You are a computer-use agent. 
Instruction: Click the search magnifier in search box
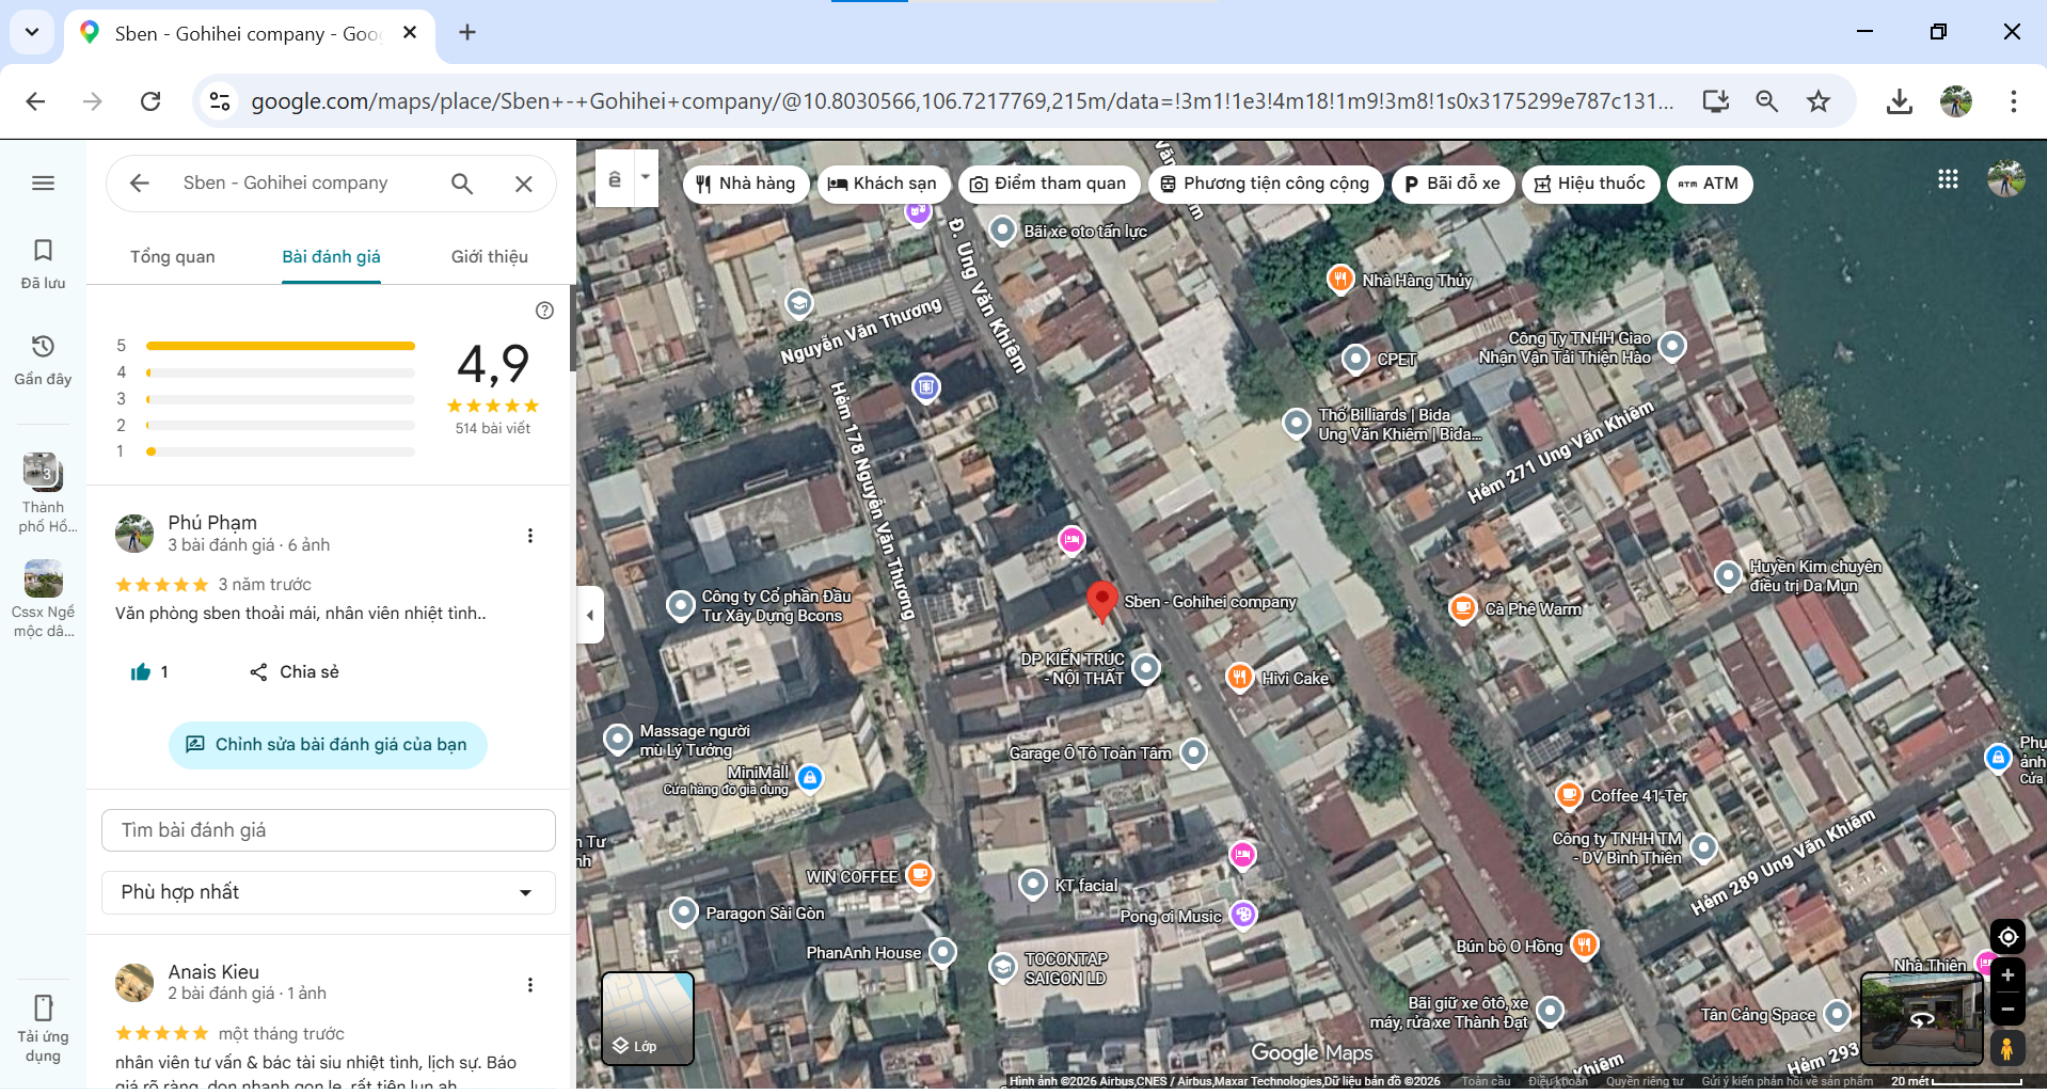click(461, 184)
